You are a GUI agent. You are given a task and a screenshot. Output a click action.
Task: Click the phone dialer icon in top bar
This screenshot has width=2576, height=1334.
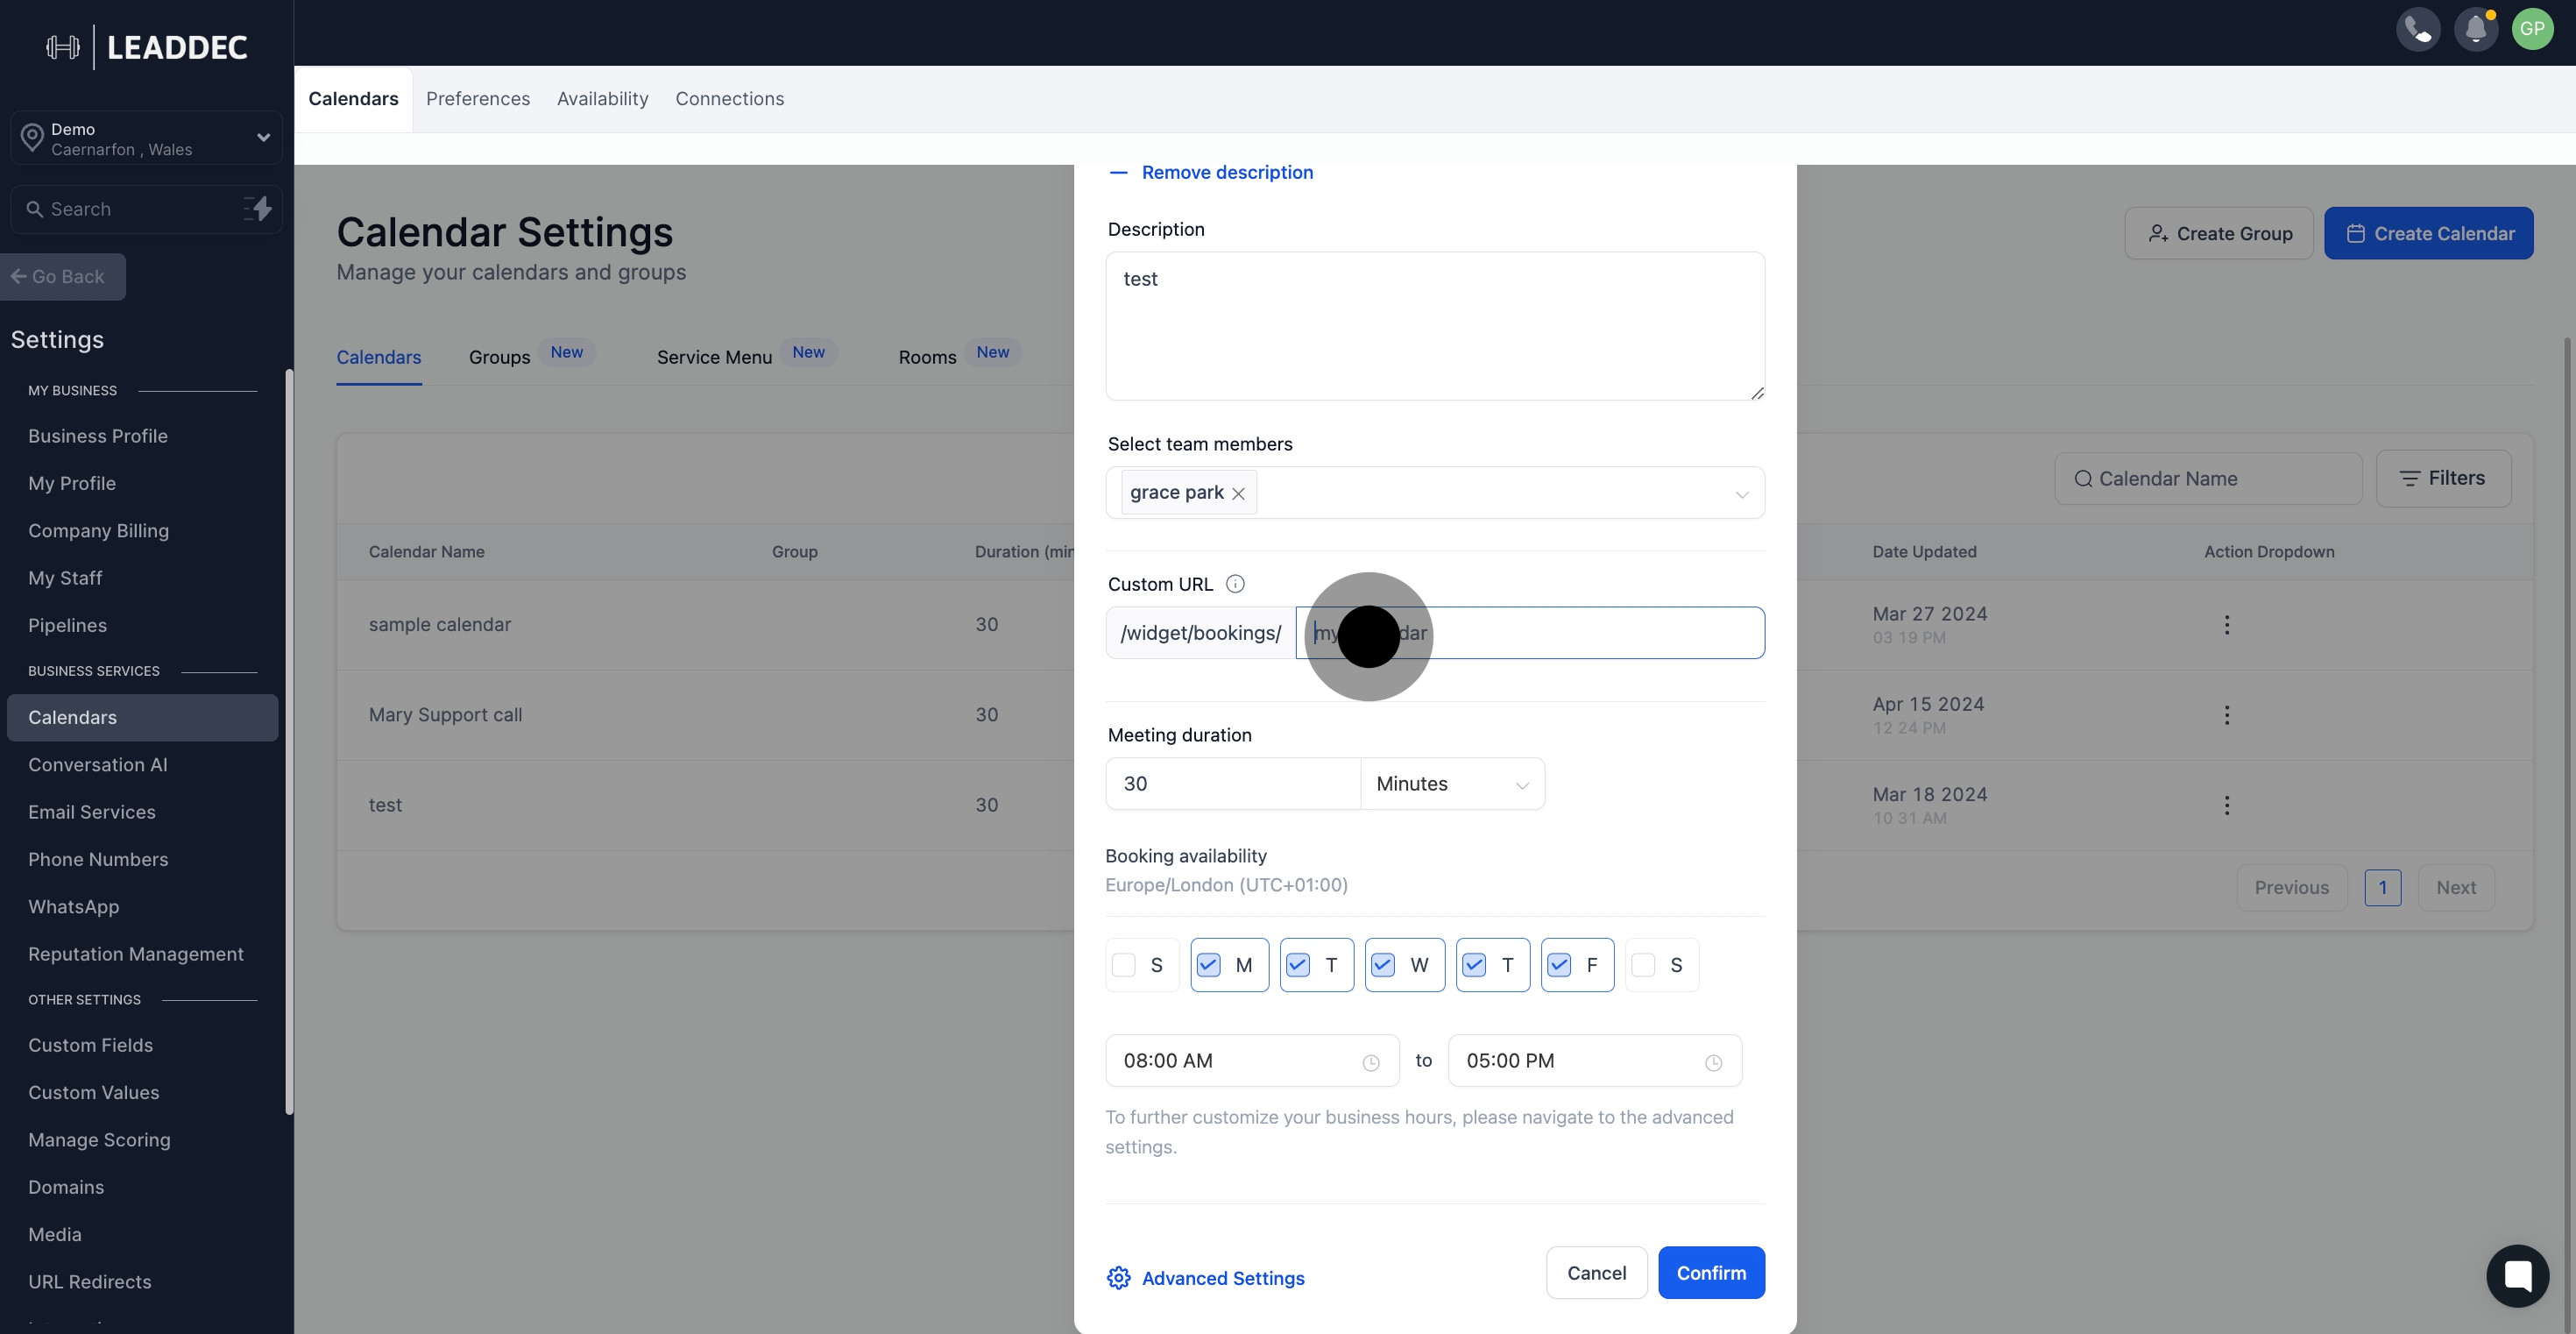[2417, 29]
